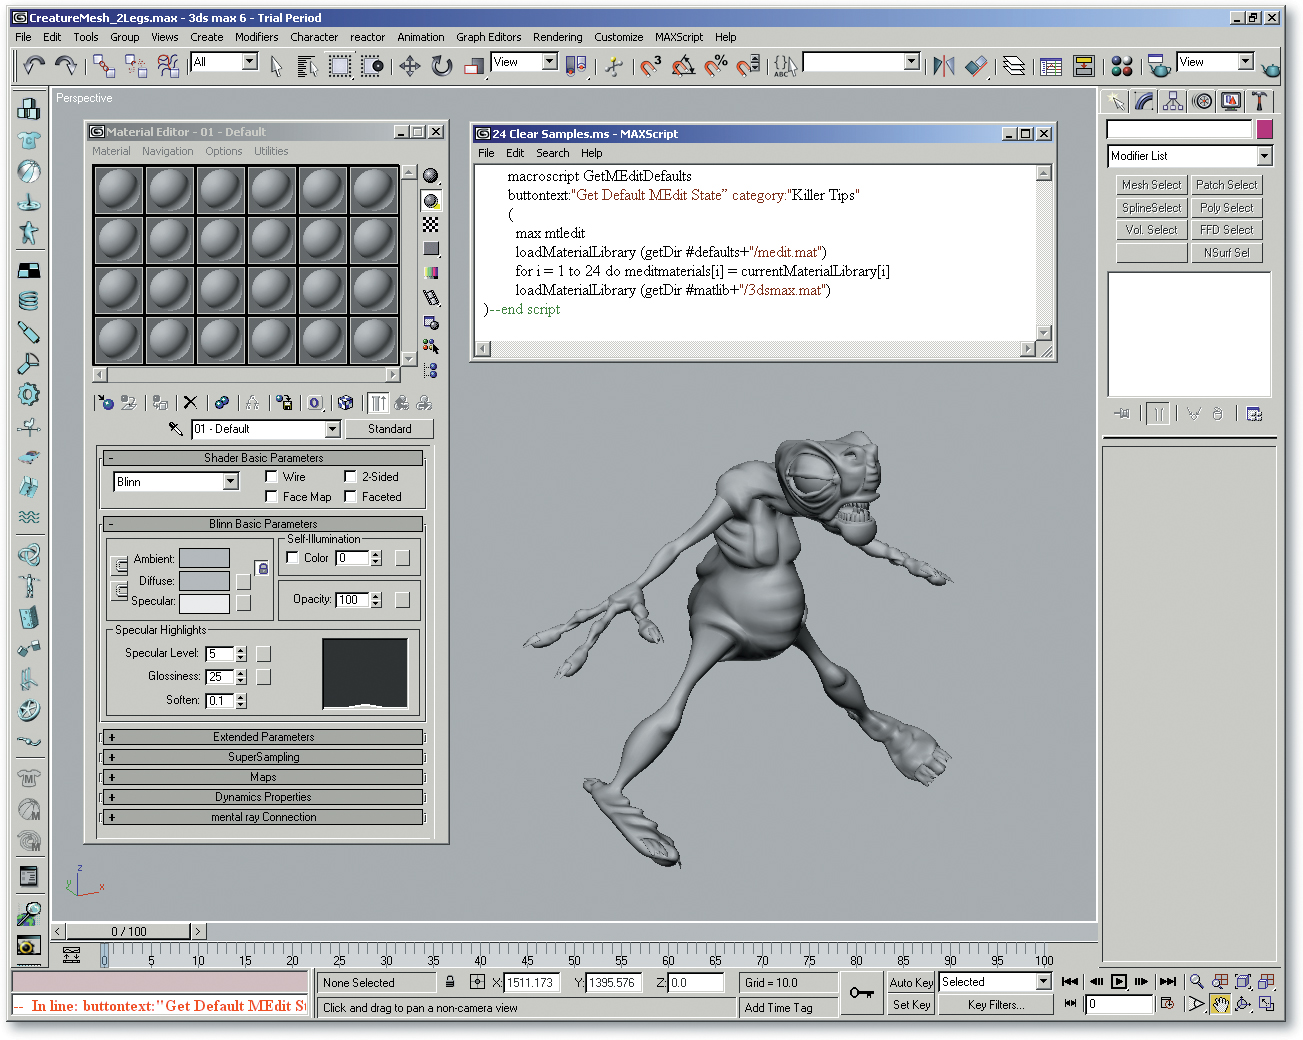Click Pick Material eyedropper icon
This screenshot has width=1303, height=1040.
176,429
